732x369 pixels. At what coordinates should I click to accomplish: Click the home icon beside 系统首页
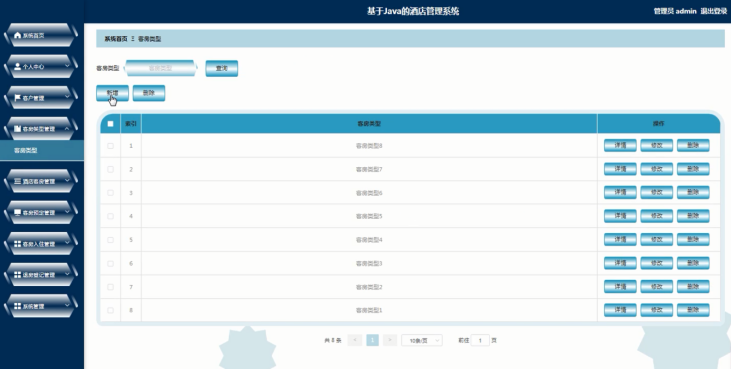[x=18, y=35]
